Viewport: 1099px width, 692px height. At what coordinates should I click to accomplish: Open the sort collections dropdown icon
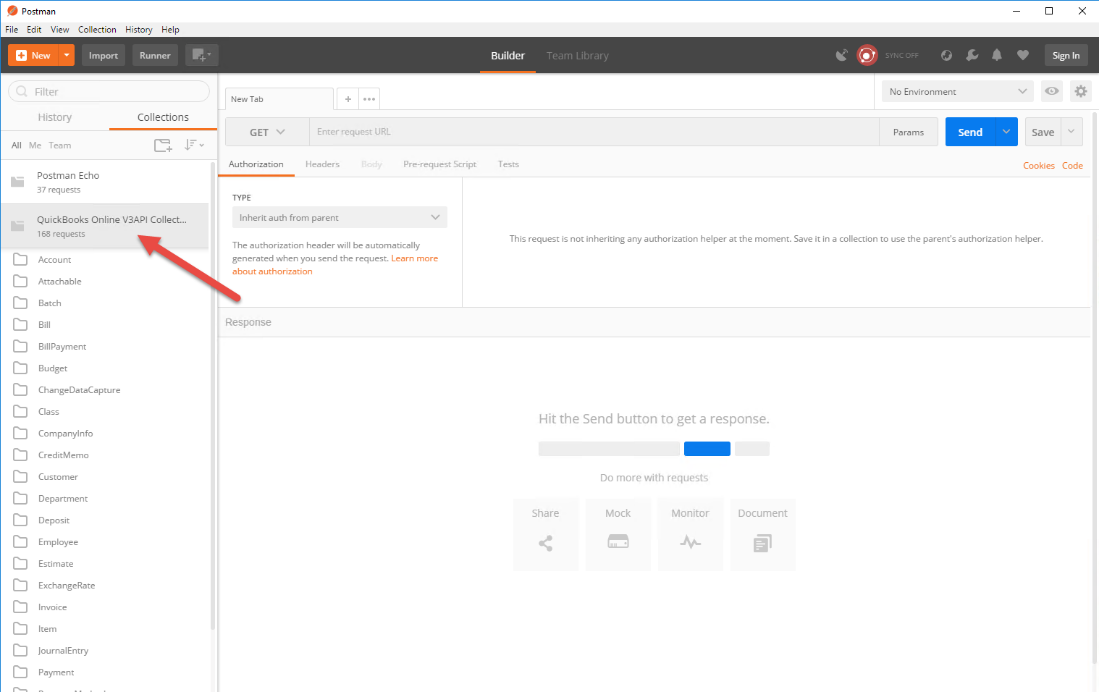point(193,145)
